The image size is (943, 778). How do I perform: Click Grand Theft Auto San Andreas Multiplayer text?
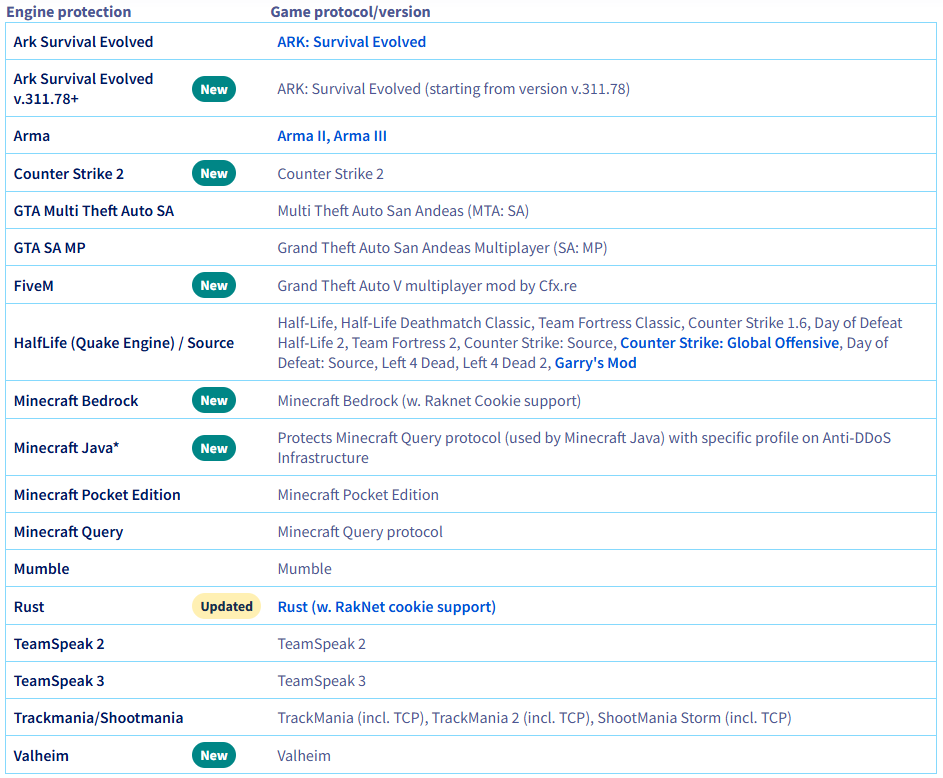(x=442, y=248)
